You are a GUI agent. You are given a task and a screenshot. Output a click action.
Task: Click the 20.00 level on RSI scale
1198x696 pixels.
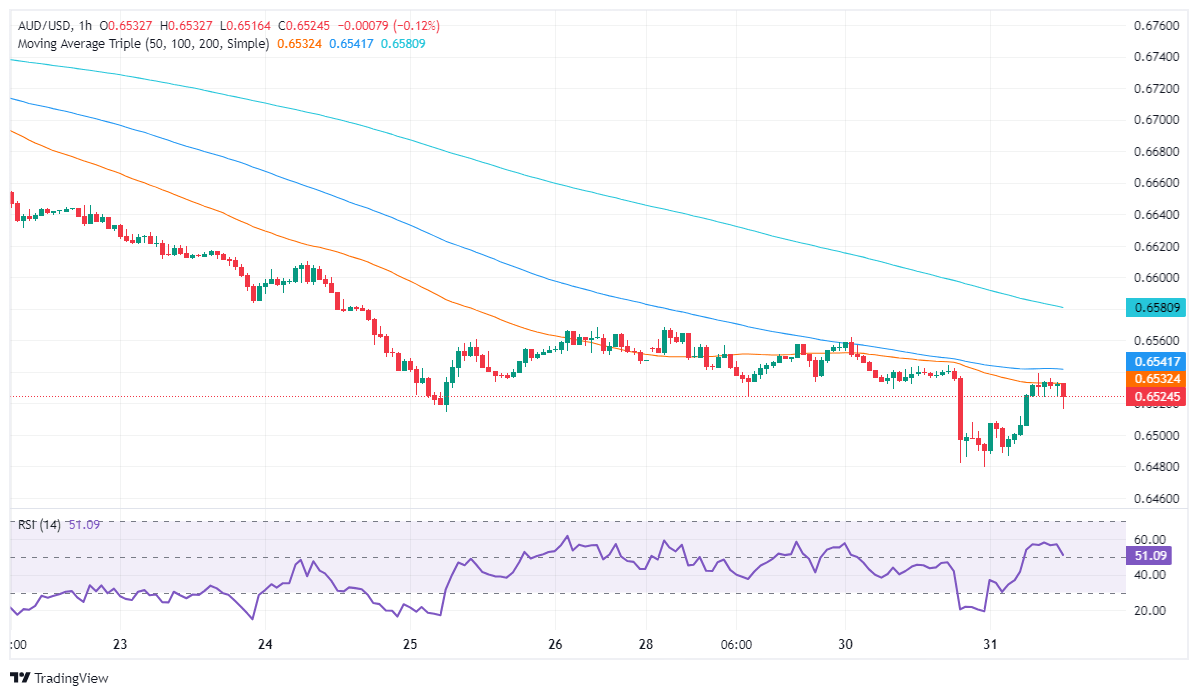1146,611
